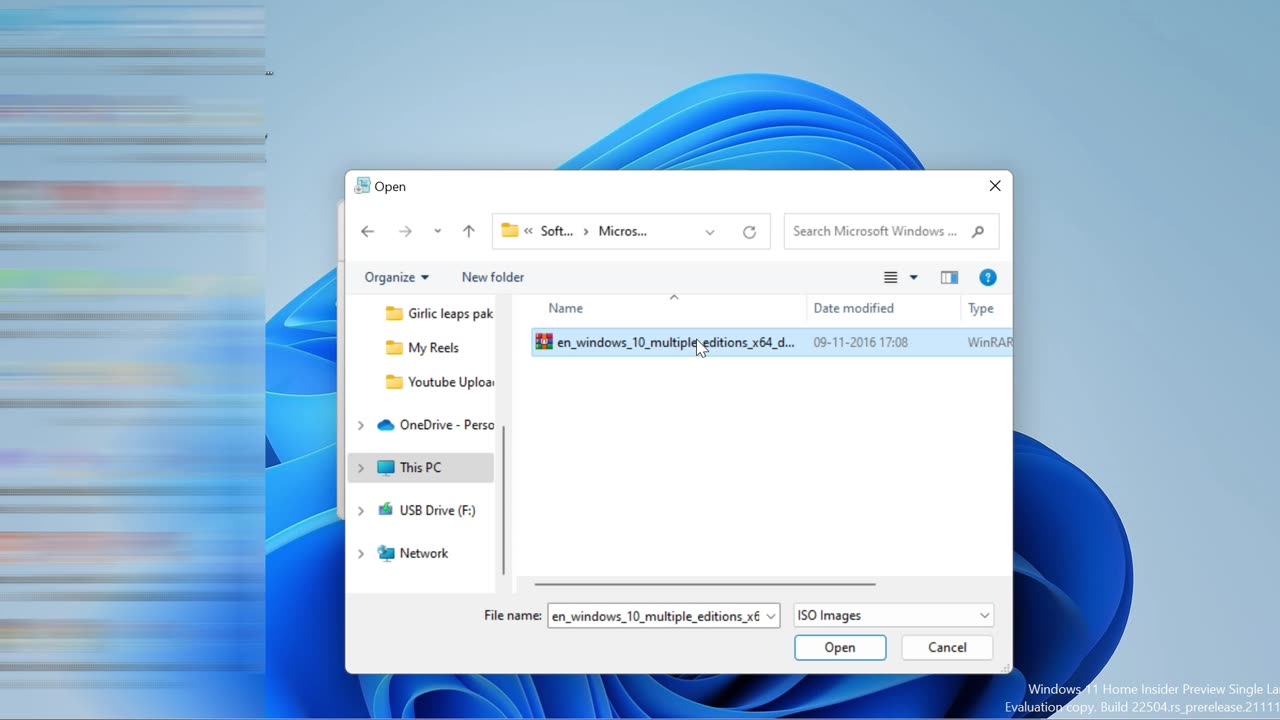Select OneDrive - Personal in the navigation pane
Viewport: 1280px width, 720px height.
tap(436, 425)
